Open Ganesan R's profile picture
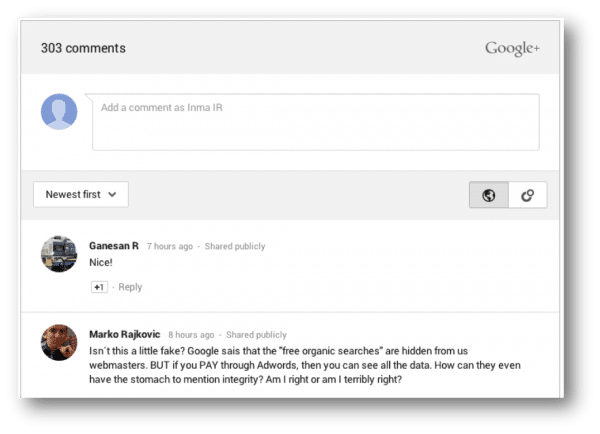This screenshot has width=600, height=434. tap(59, 254)
